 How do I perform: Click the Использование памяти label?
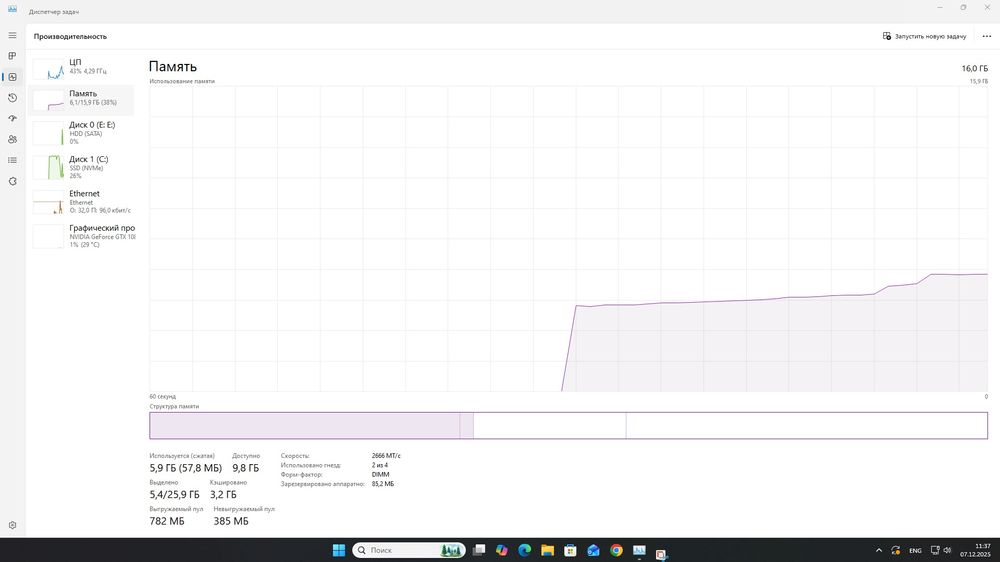click(x=182, y=81)
